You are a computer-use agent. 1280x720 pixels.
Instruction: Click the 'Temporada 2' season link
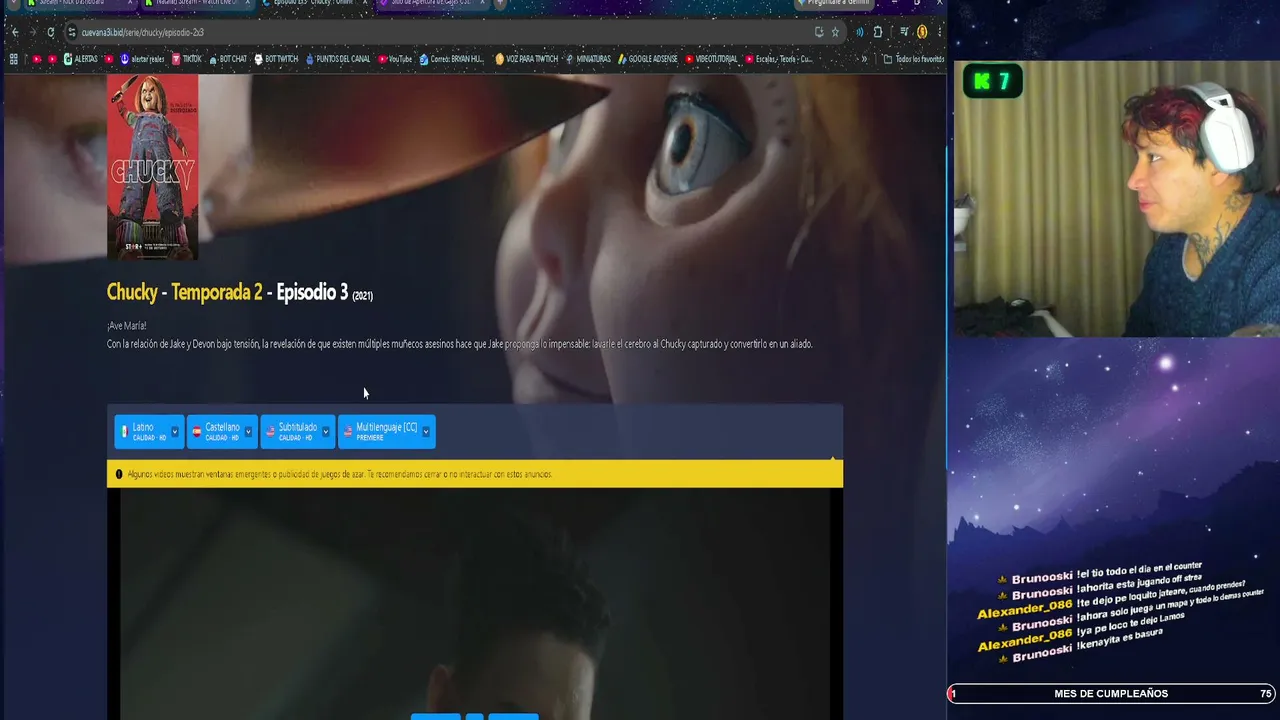(217, 292)
